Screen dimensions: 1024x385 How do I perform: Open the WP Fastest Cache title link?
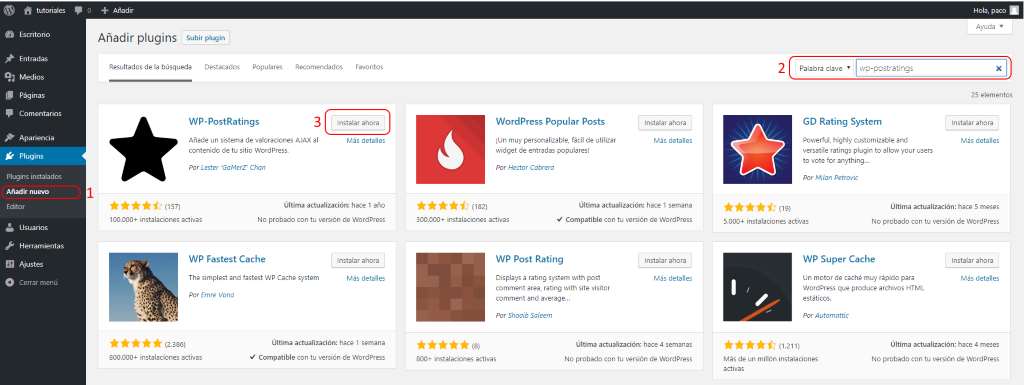click(x=227, y=259)
